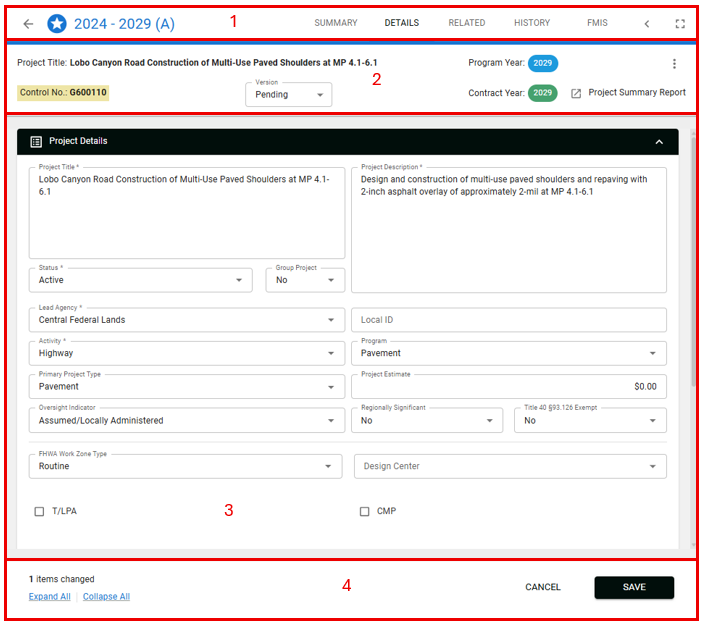This screenshot has width=702, height=625.
Task: Open the Group Project dropdown
Action: [305, 280]
